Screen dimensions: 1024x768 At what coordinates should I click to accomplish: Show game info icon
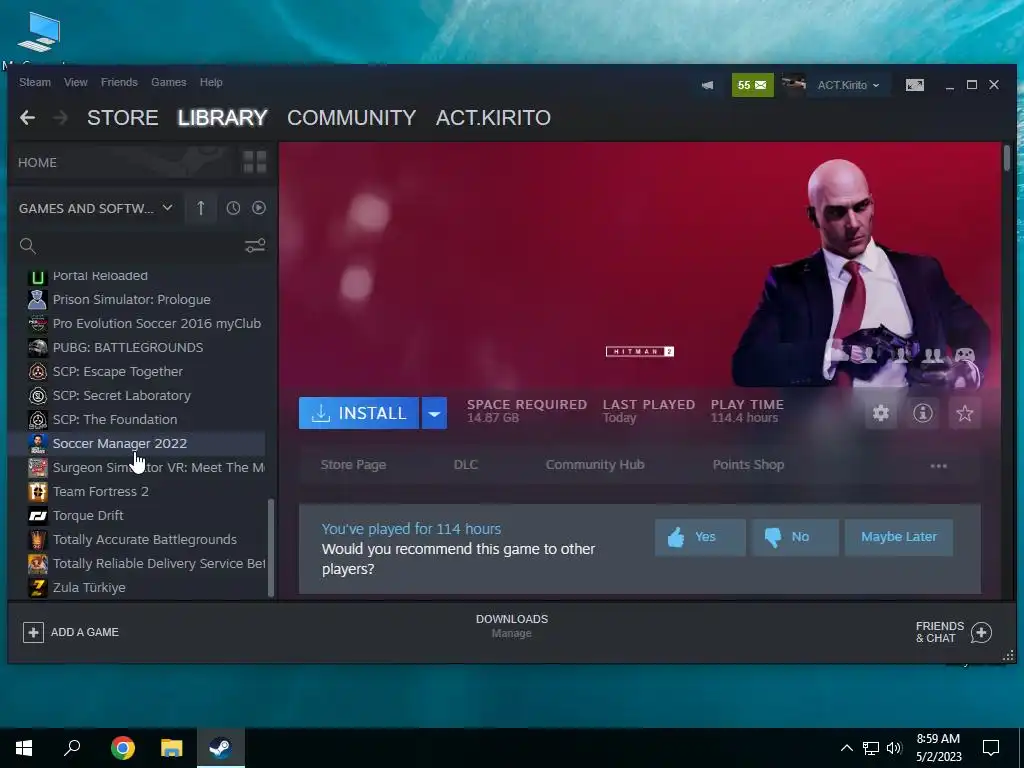923,413
